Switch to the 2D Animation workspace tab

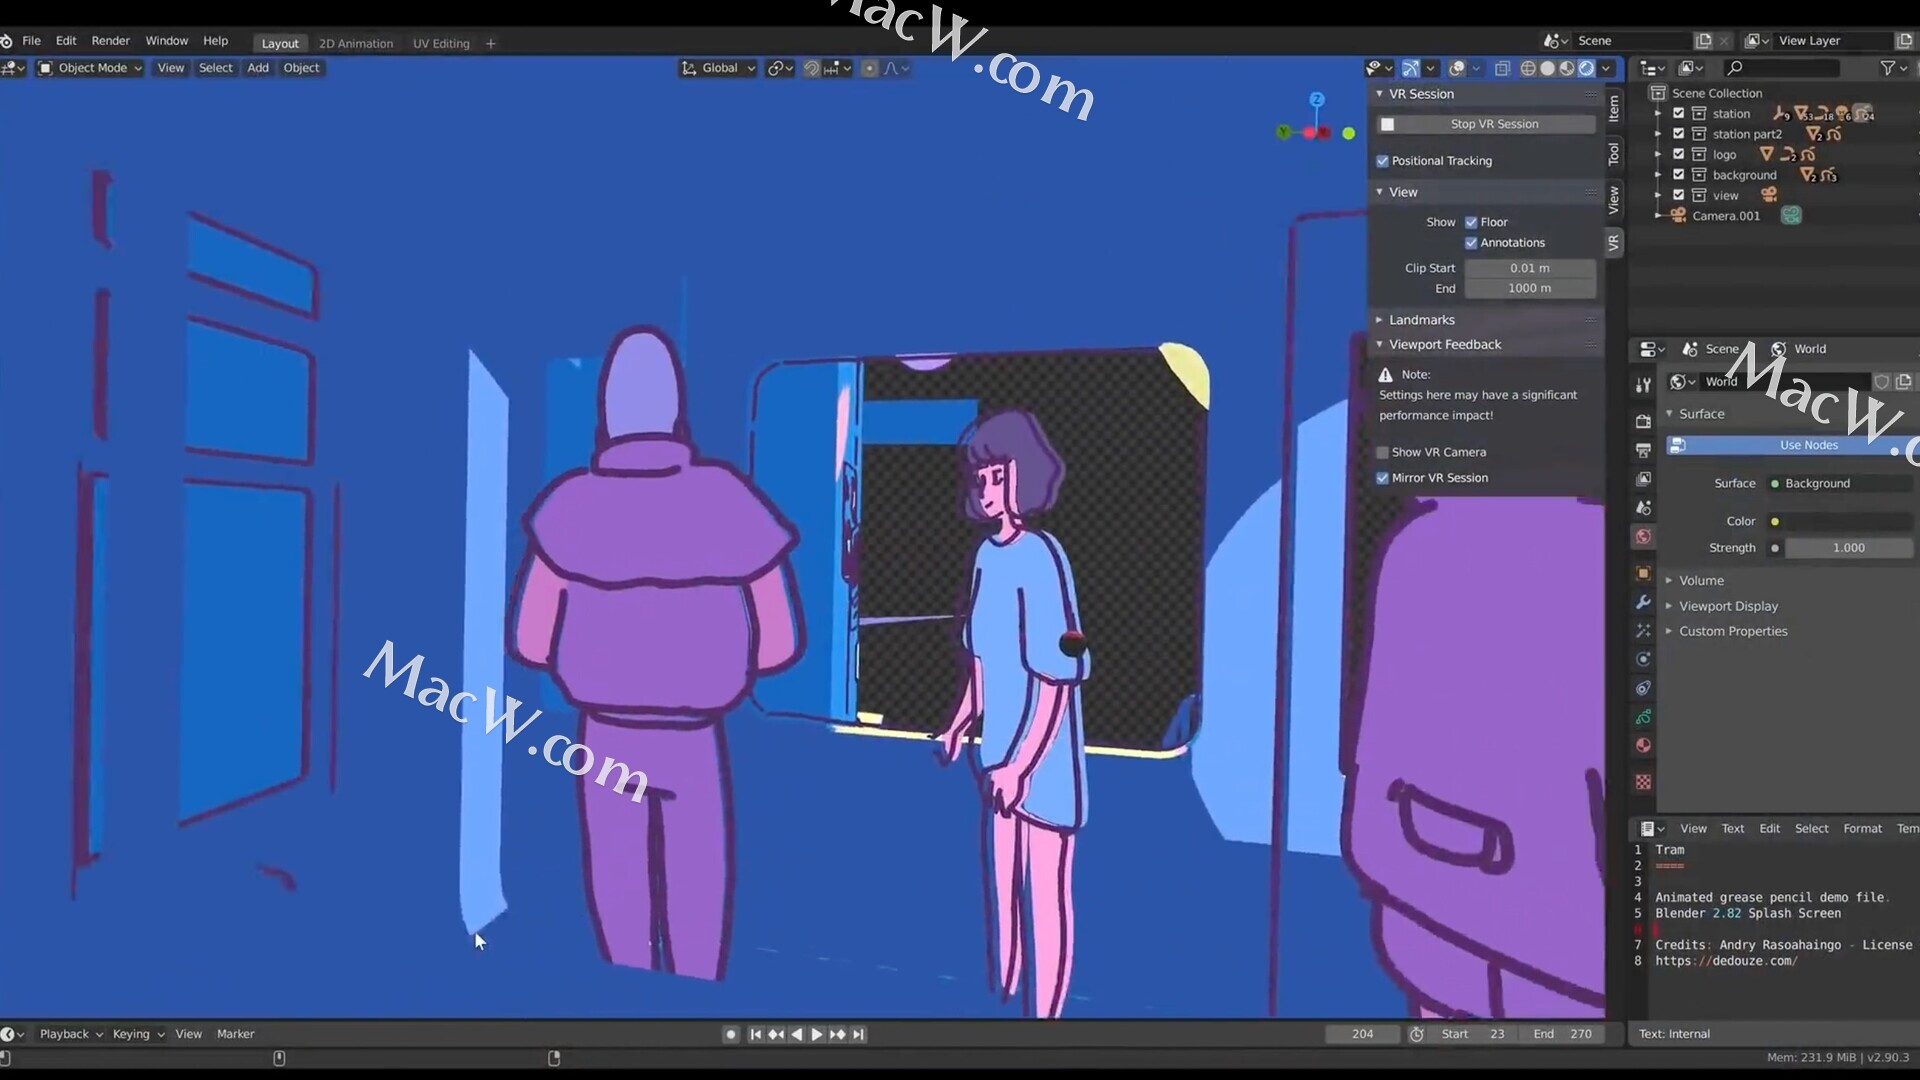click(x=356, y=43)
